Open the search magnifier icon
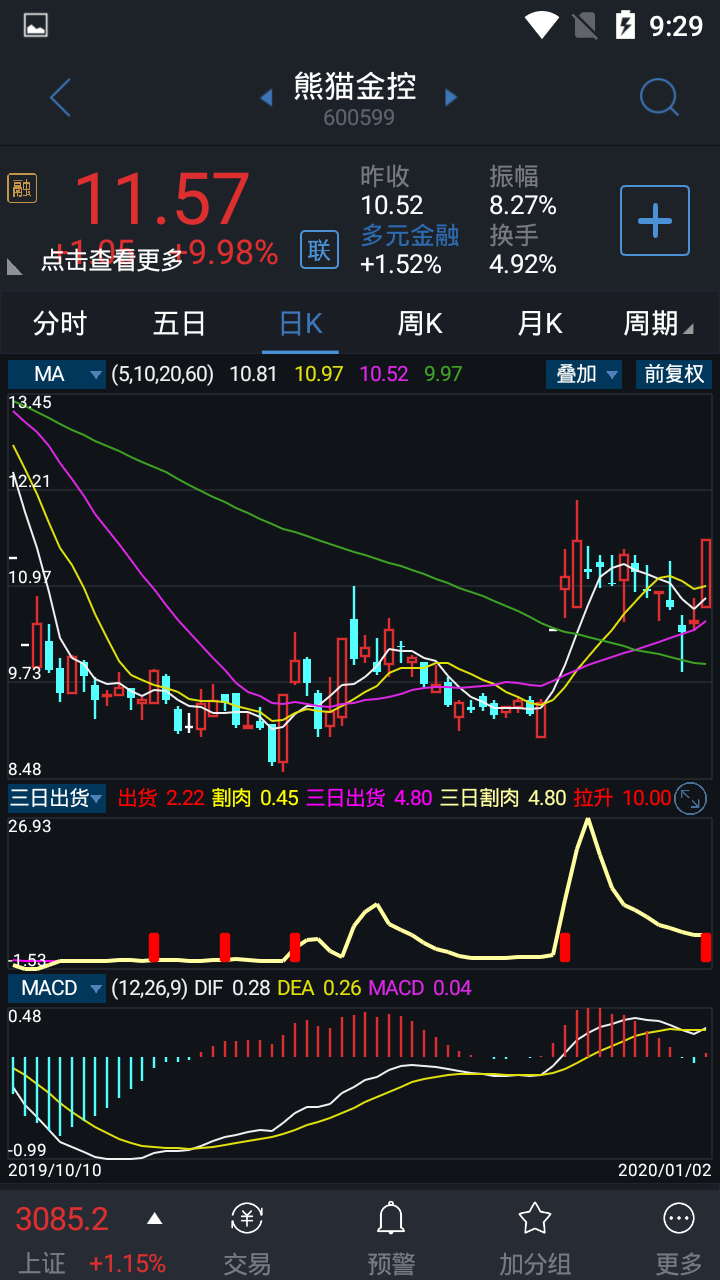Image resolution: width=720 pixels, height=1280 pixels. [659, 97]
